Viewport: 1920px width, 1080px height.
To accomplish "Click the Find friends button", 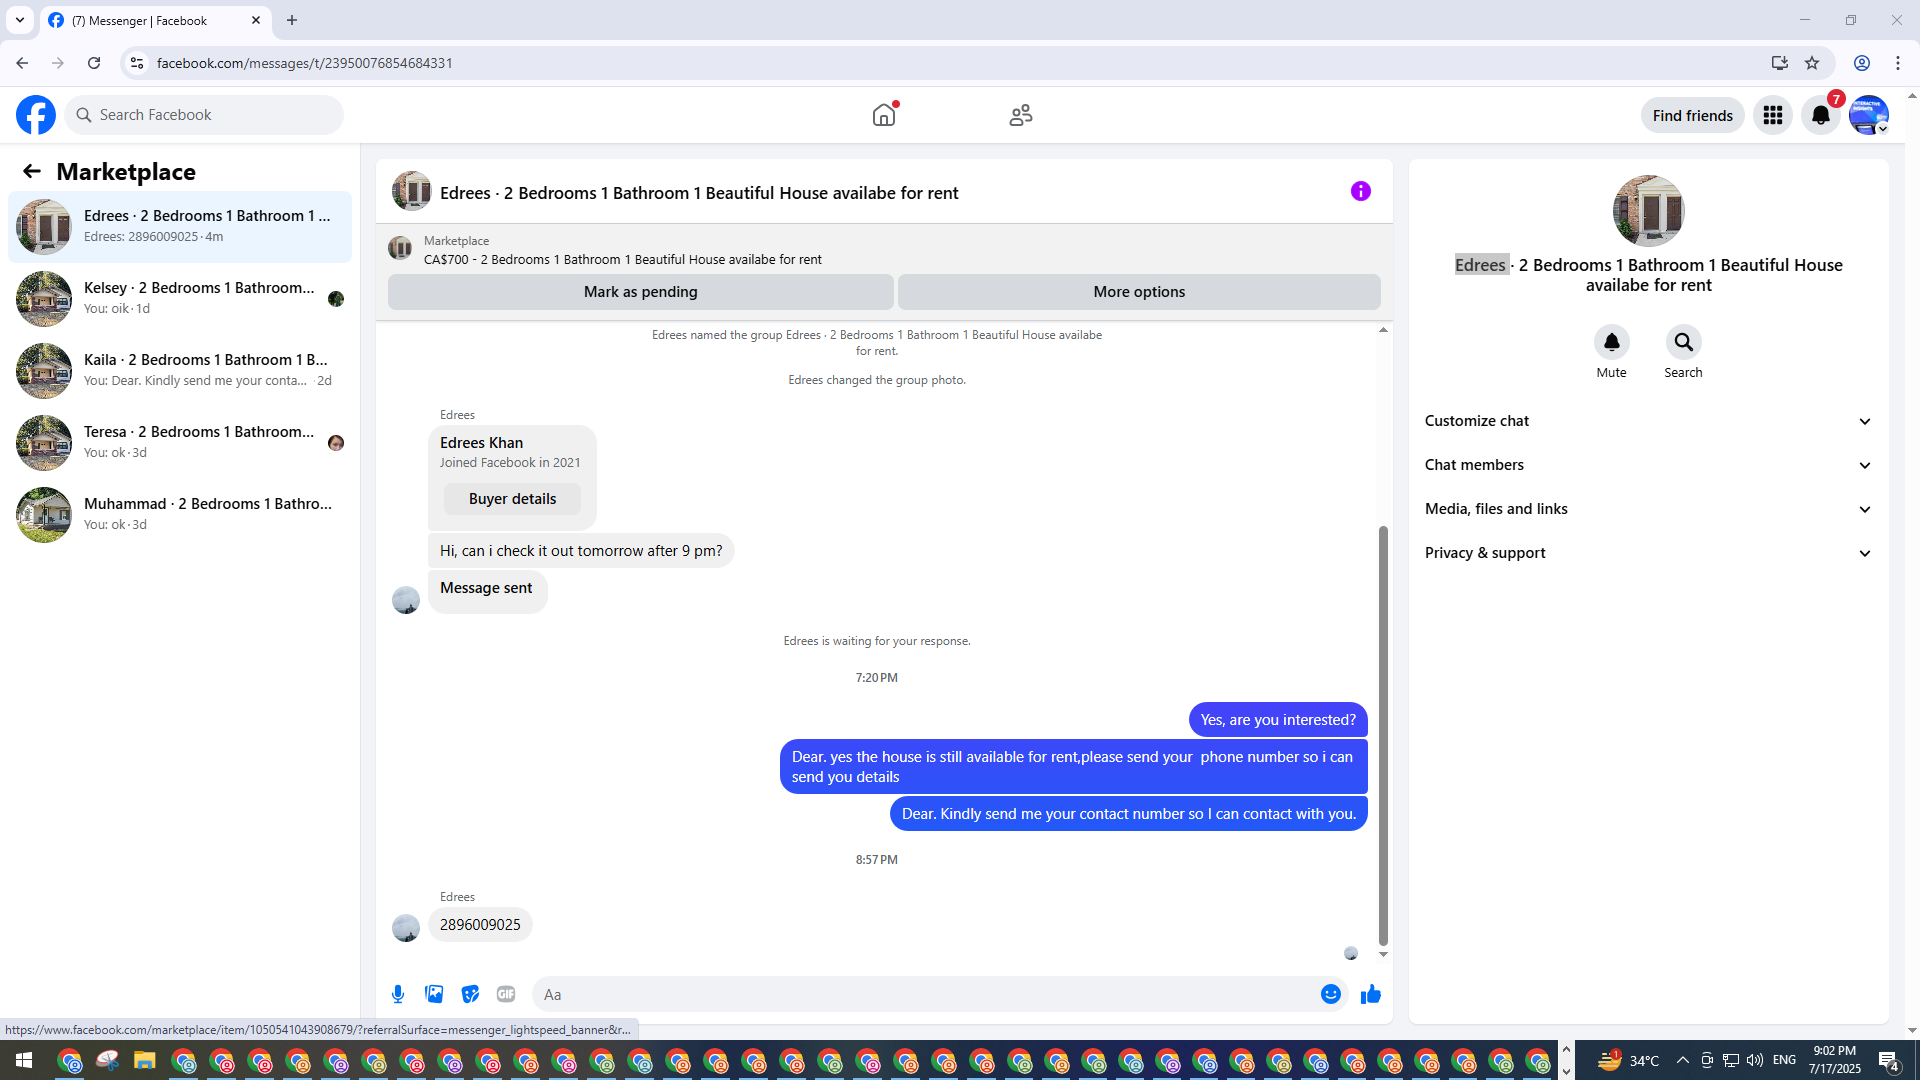I will coord(1693,115).
